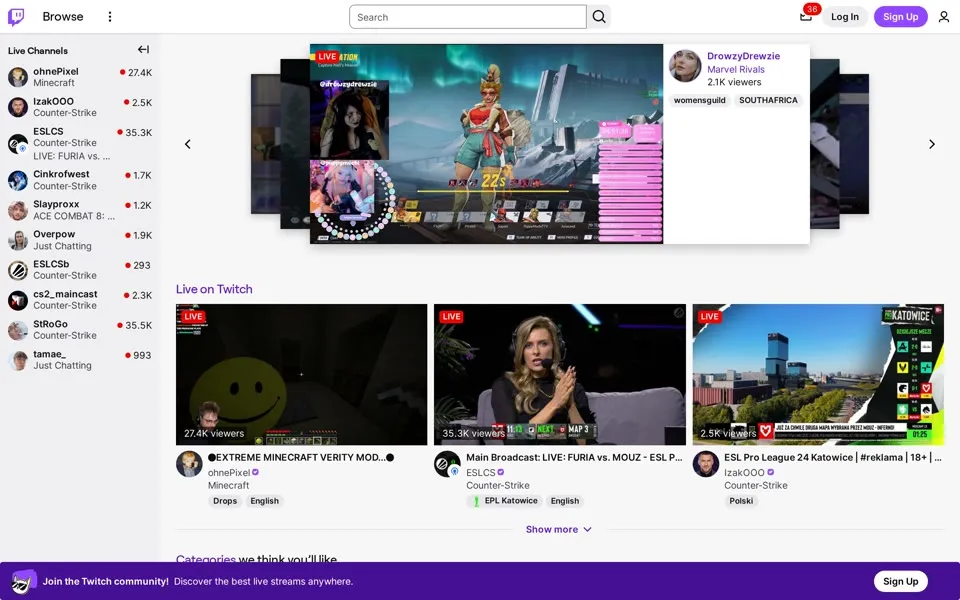This screenshot has width=960, height=600.
Task: Show next carousel stream
Action: point(932,144)
